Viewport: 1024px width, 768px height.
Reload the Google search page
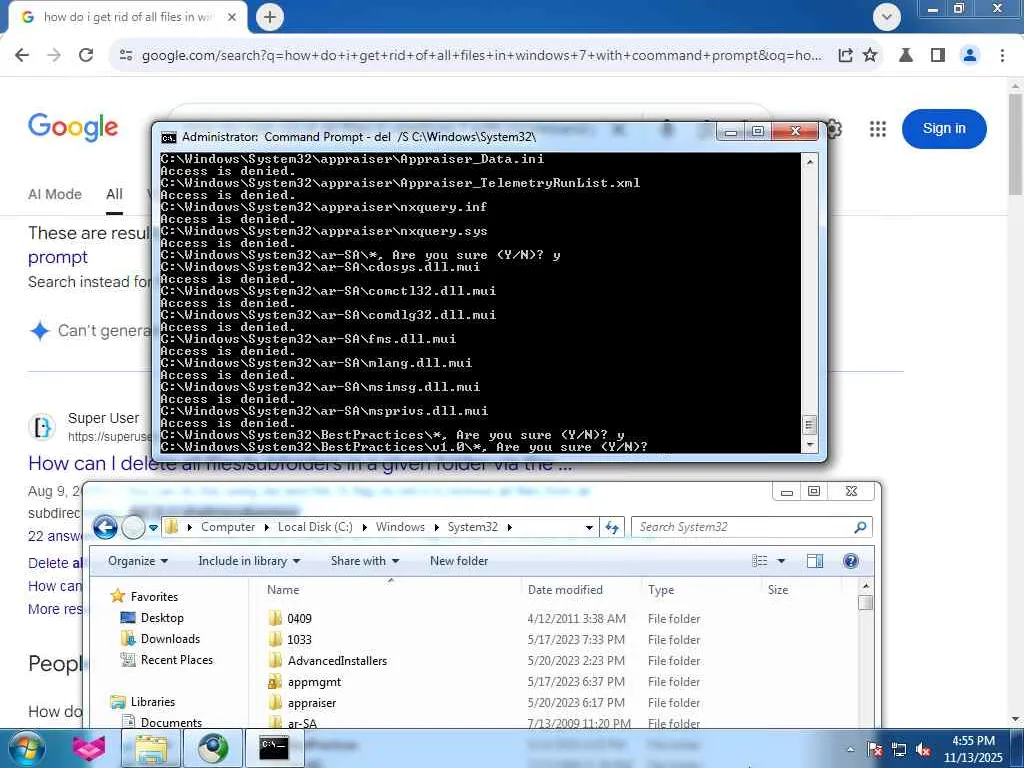pos(86,55)
